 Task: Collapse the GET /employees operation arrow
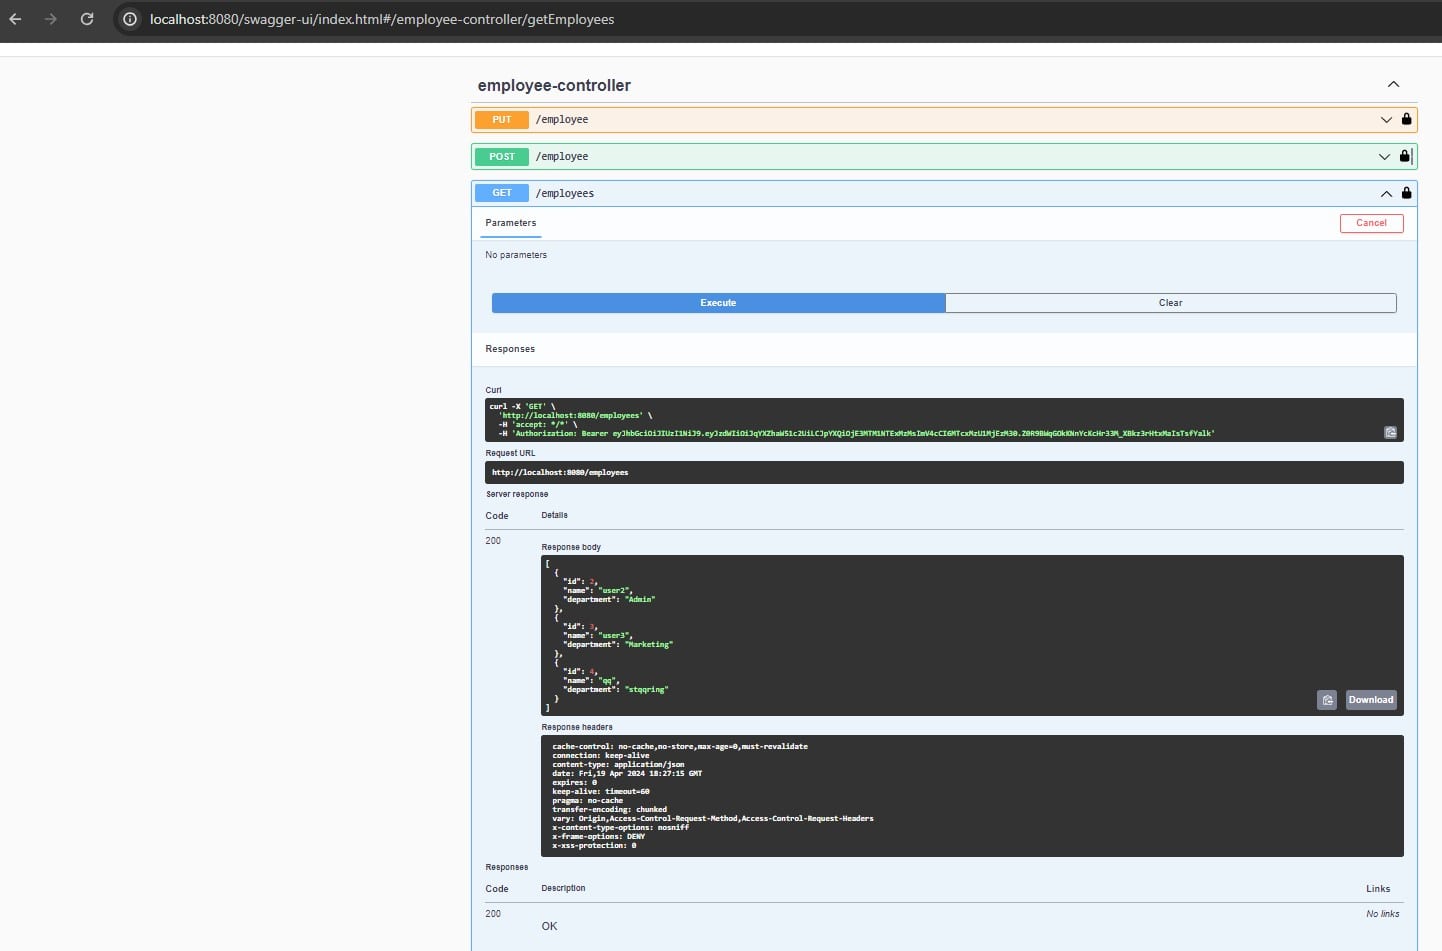pyautogui.click(x=1386, y=194)
